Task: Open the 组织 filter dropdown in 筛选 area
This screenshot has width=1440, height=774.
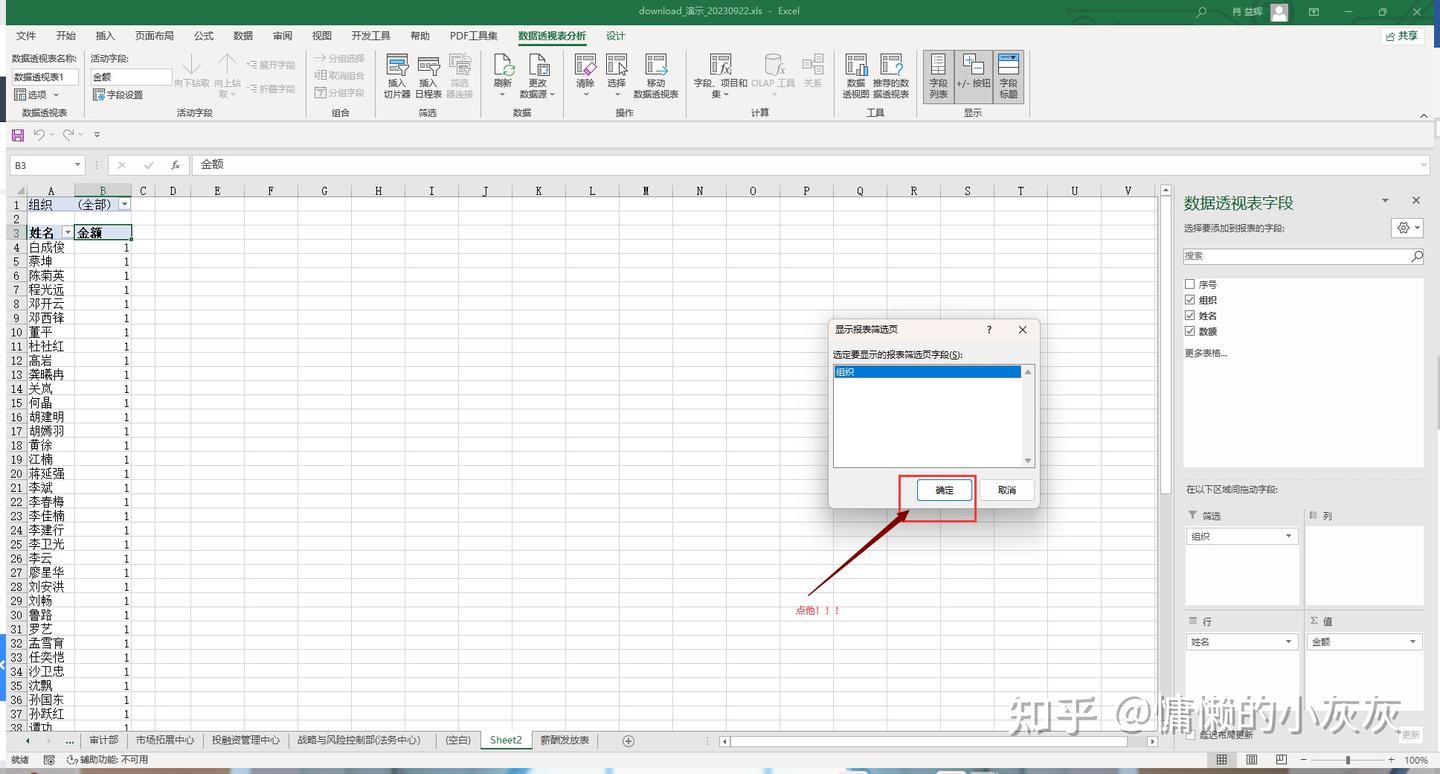Action: click(1288, 536)
